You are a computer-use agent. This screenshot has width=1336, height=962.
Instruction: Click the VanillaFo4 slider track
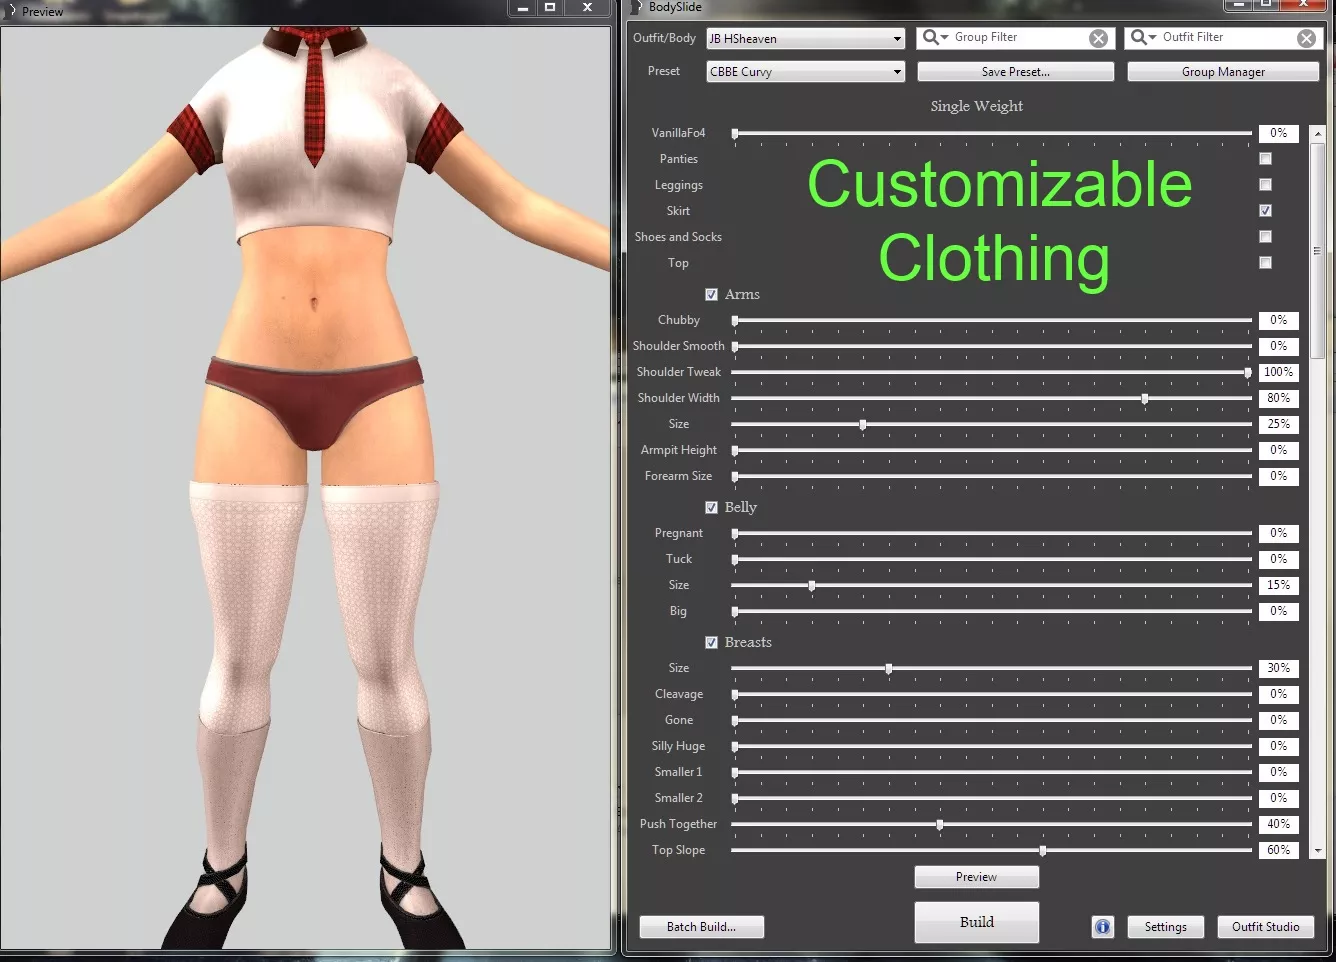[x=991, y=133]
